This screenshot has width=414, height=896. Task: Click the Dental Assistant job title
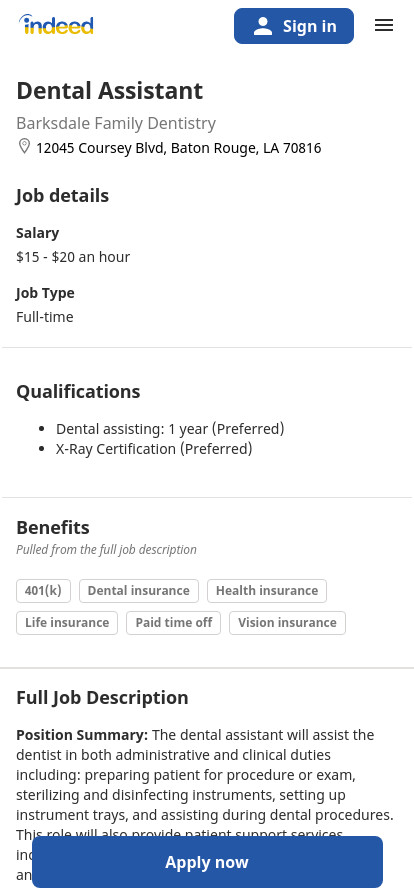(110, 91)
